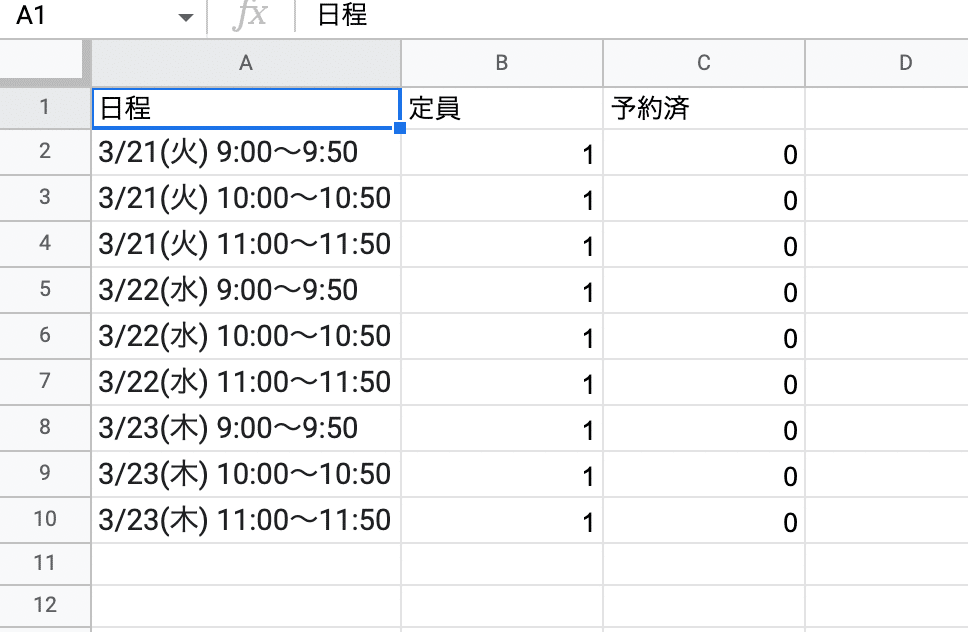Select row 3 header

(45, 198)
